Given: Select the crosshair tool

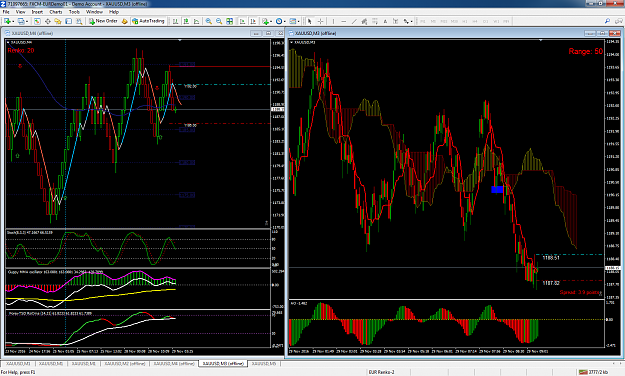Looking at the screenshot, I should click(x=320, y=21).
